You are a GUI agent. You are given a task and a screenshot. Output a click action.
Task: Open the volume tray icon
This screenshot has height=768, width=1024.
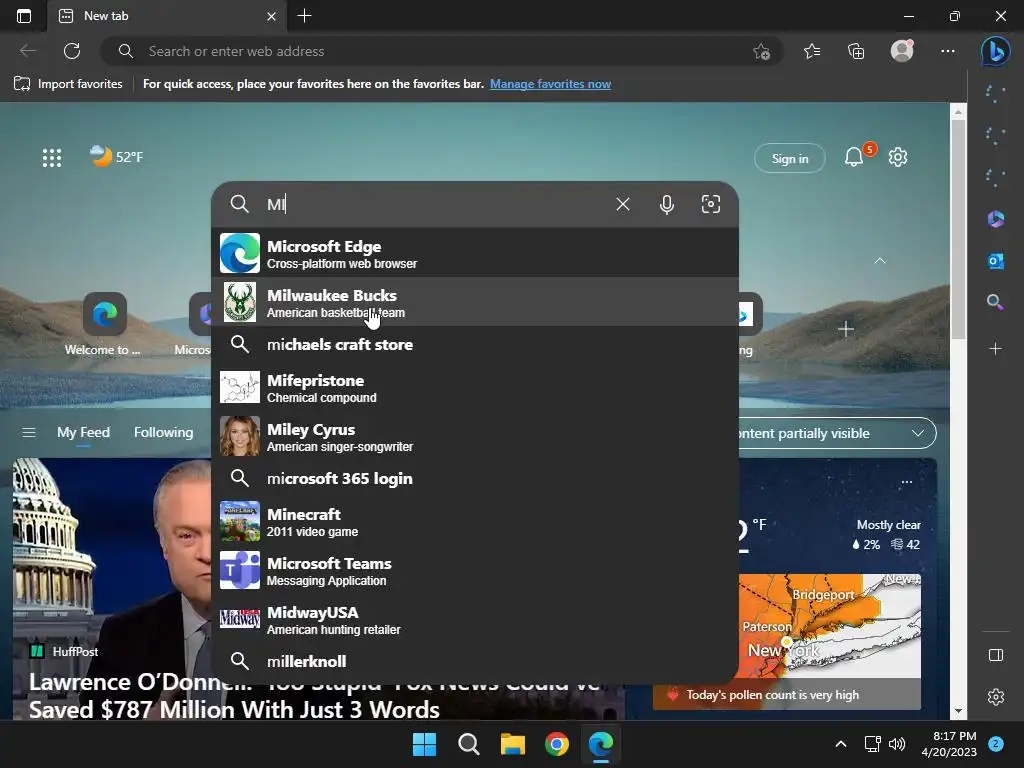(x=897, y=744)
